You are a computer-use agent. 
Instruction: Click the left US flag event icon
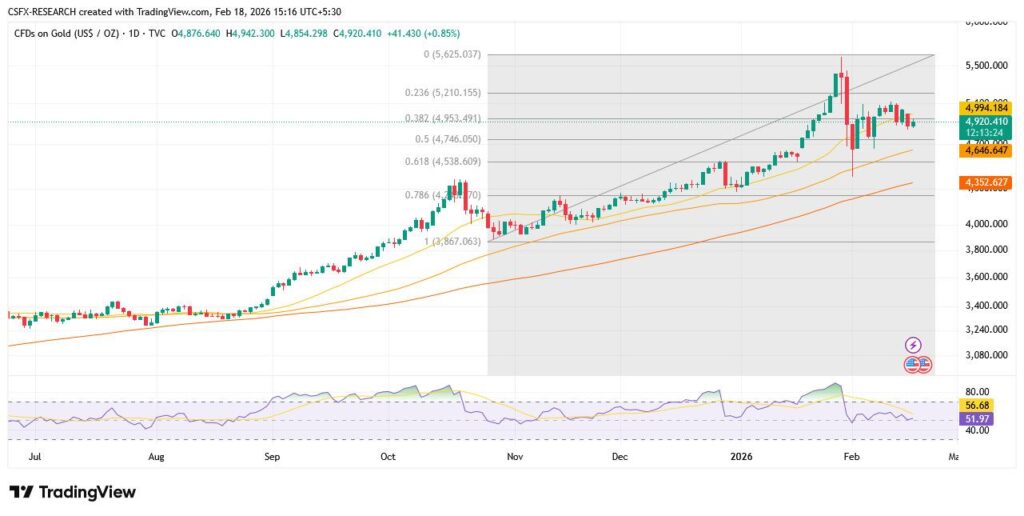pyautogui.click(x=911, y=364)
